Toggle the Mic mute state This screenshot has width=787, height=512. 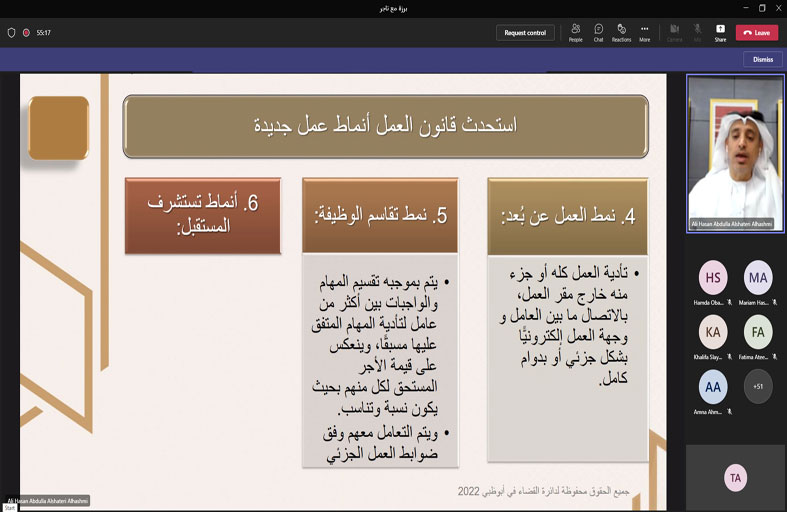[697, 32]
